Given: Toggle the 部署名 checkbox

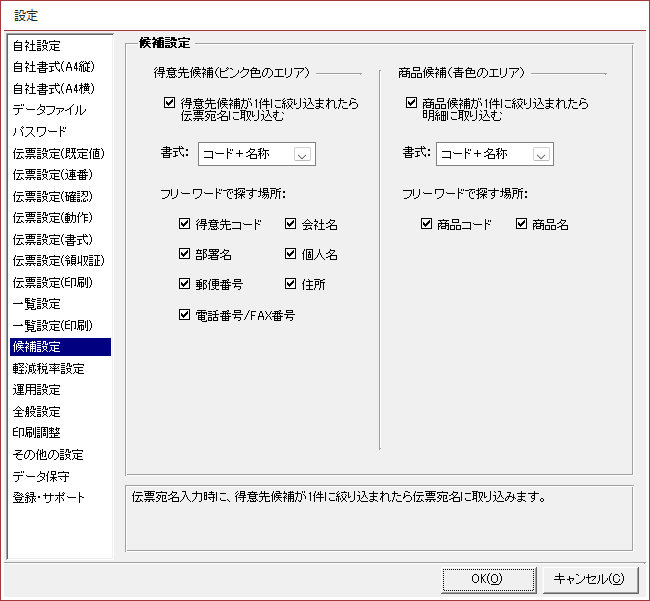Looking at the screenshot, I should pyautogui.click(x=184, y=254).
